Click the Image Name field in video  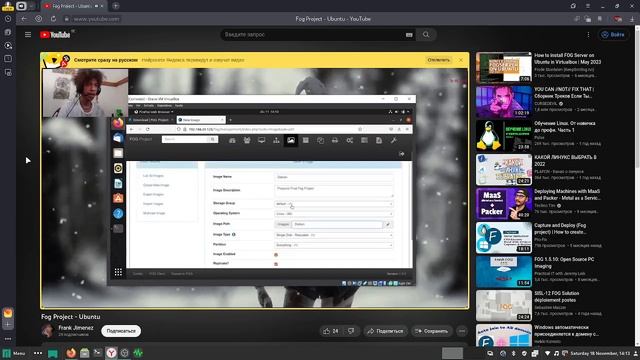click(334, 177)
